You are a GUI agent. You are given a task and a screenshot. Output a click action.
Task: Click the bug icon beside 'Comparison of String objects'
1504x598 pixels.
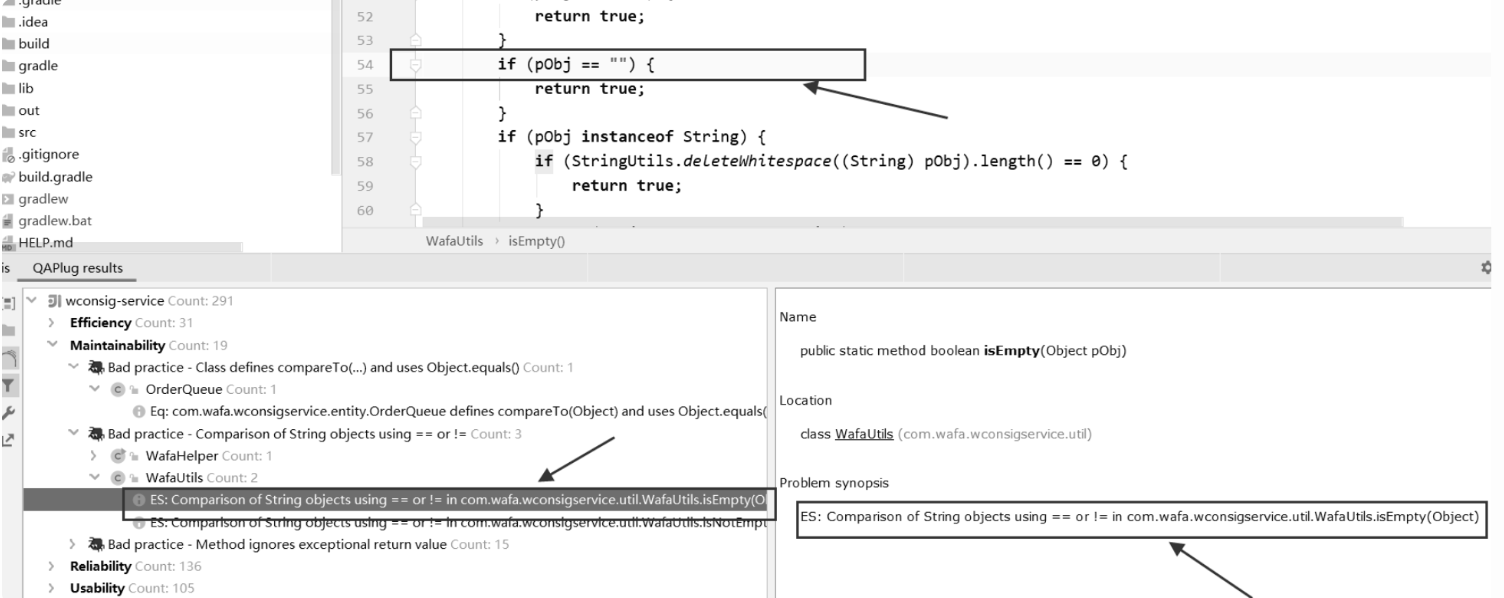coord(97,433)
